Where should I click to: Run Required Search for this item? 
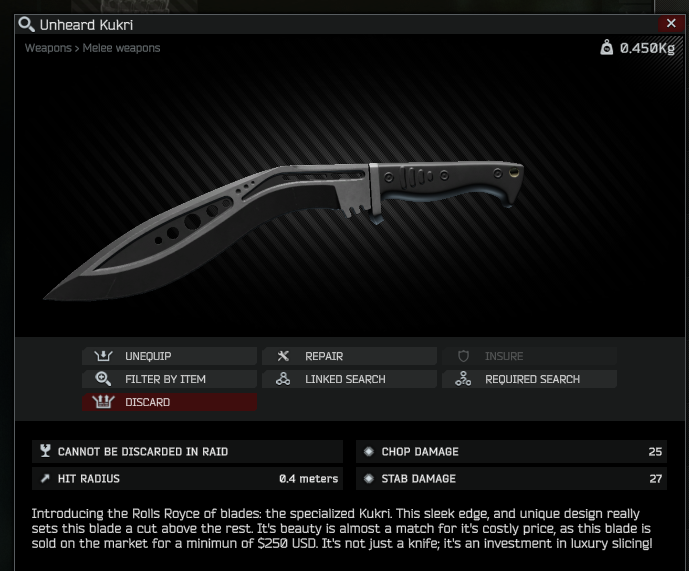tap(529, 379)
